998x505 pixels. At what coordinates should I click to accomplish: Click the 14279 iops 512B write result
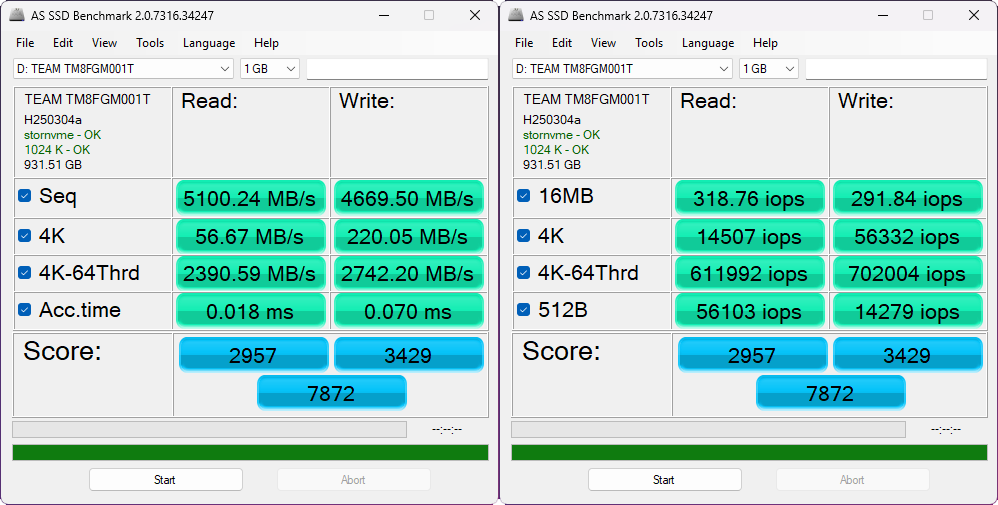click(x=907, y=311)
